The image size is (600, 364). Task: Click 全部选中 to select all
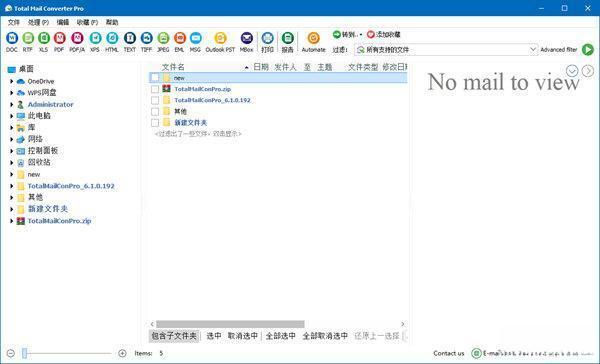click(x=280, y=336)
